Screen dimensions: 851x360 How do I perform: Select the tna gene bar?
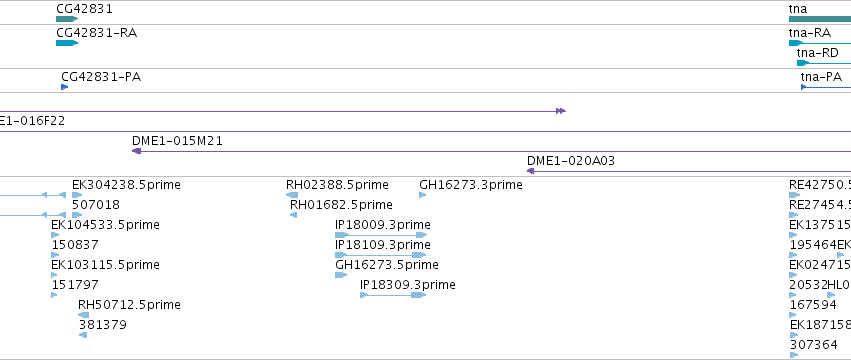[x=820, y=19]
